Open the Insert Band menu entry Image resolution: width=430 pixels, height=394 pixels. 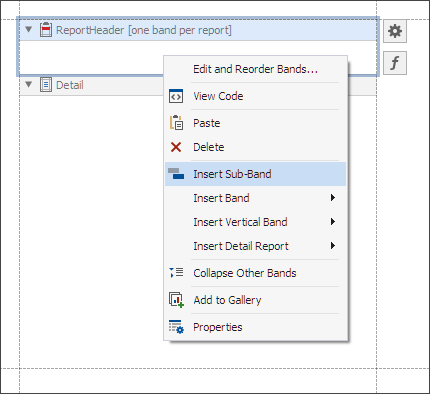(256, 198)
